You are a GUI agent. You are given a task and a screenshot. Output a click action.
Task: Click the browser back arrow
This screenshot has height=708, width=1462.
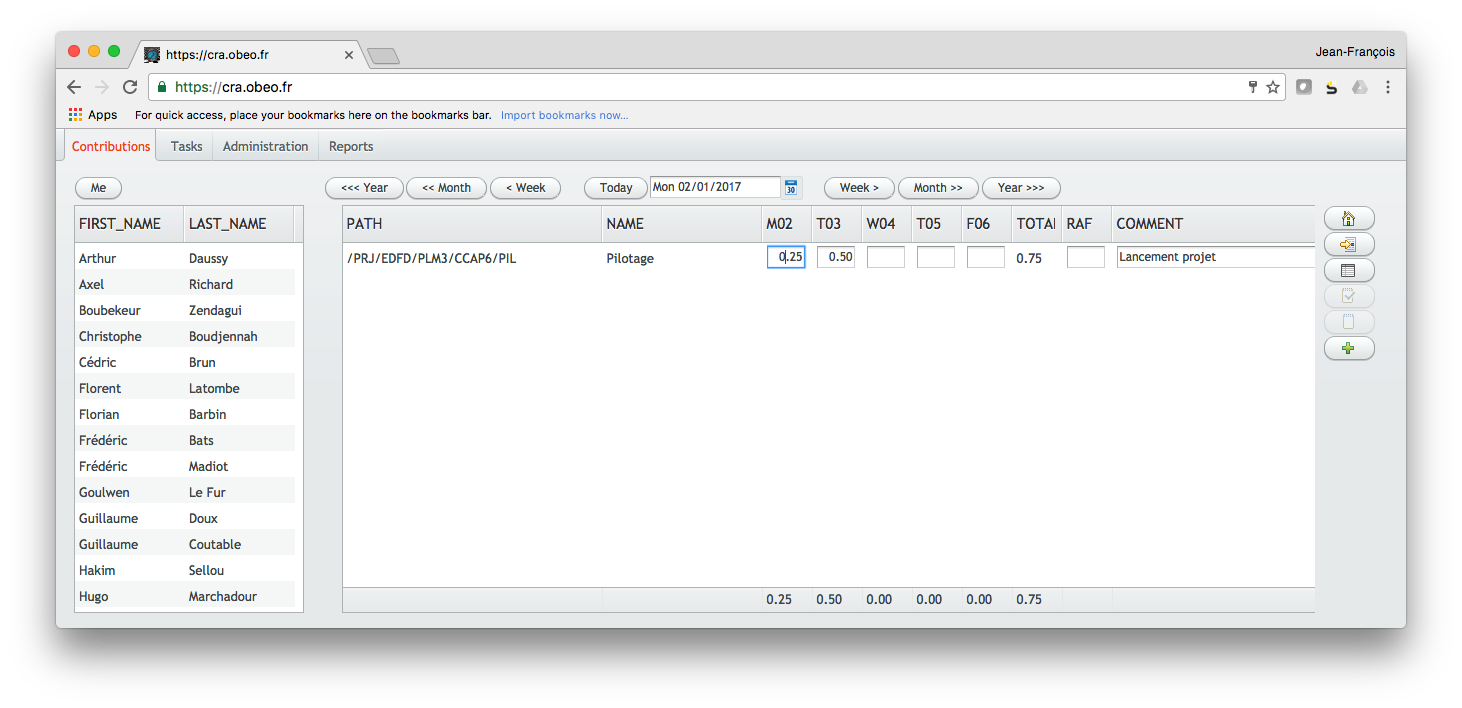point(75,87)
